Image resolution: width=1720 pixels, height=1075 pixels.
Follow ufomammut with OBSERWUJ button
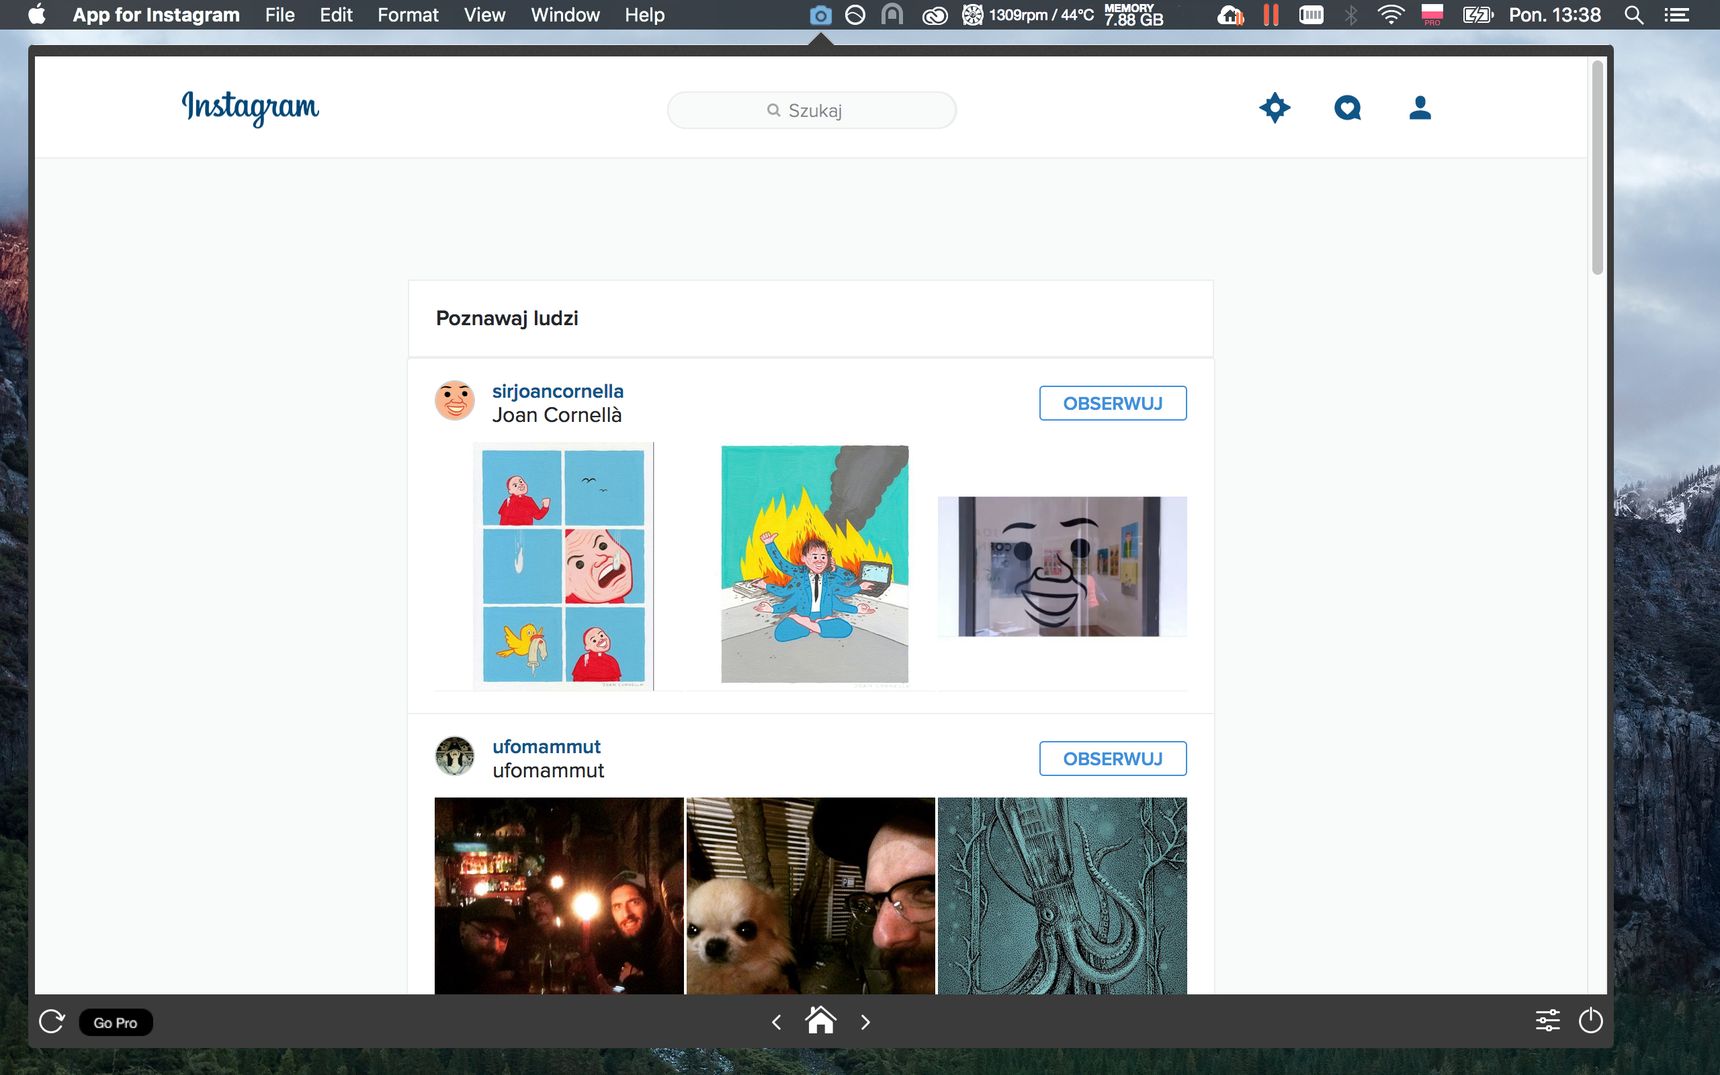pyautogui.click(x=1113, y=758)
